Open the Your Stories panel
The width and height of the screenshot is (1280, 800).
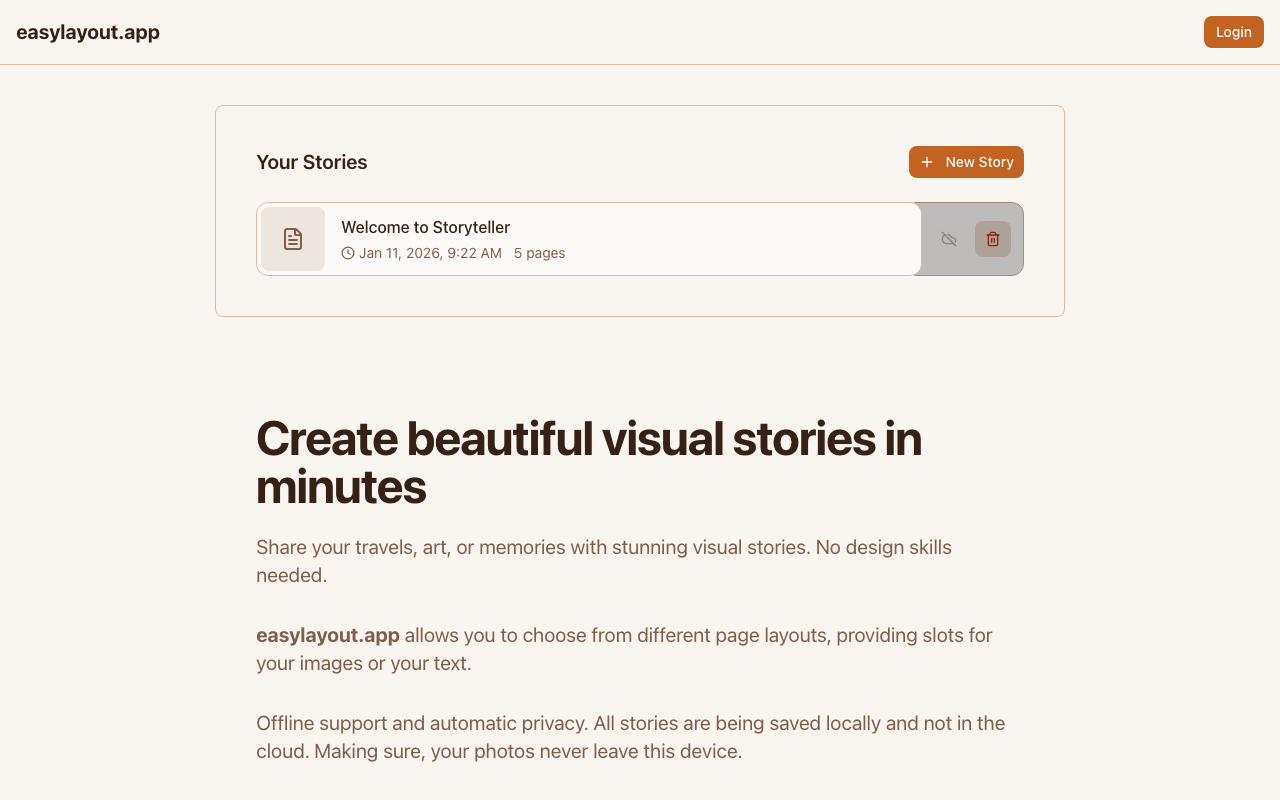click(x=640, y=210)
